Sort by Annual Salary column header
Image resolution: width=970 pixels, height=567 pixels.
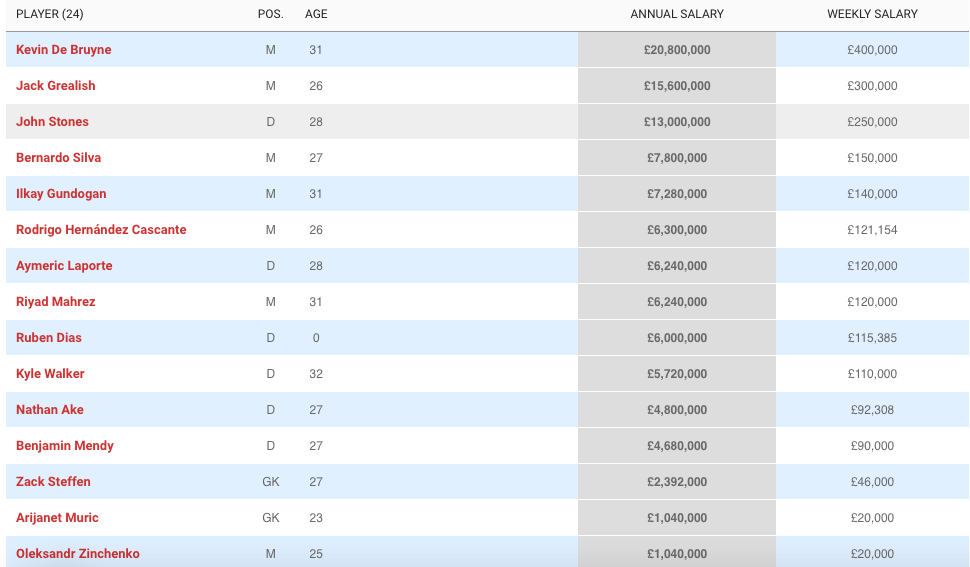[x=677, y=14]
